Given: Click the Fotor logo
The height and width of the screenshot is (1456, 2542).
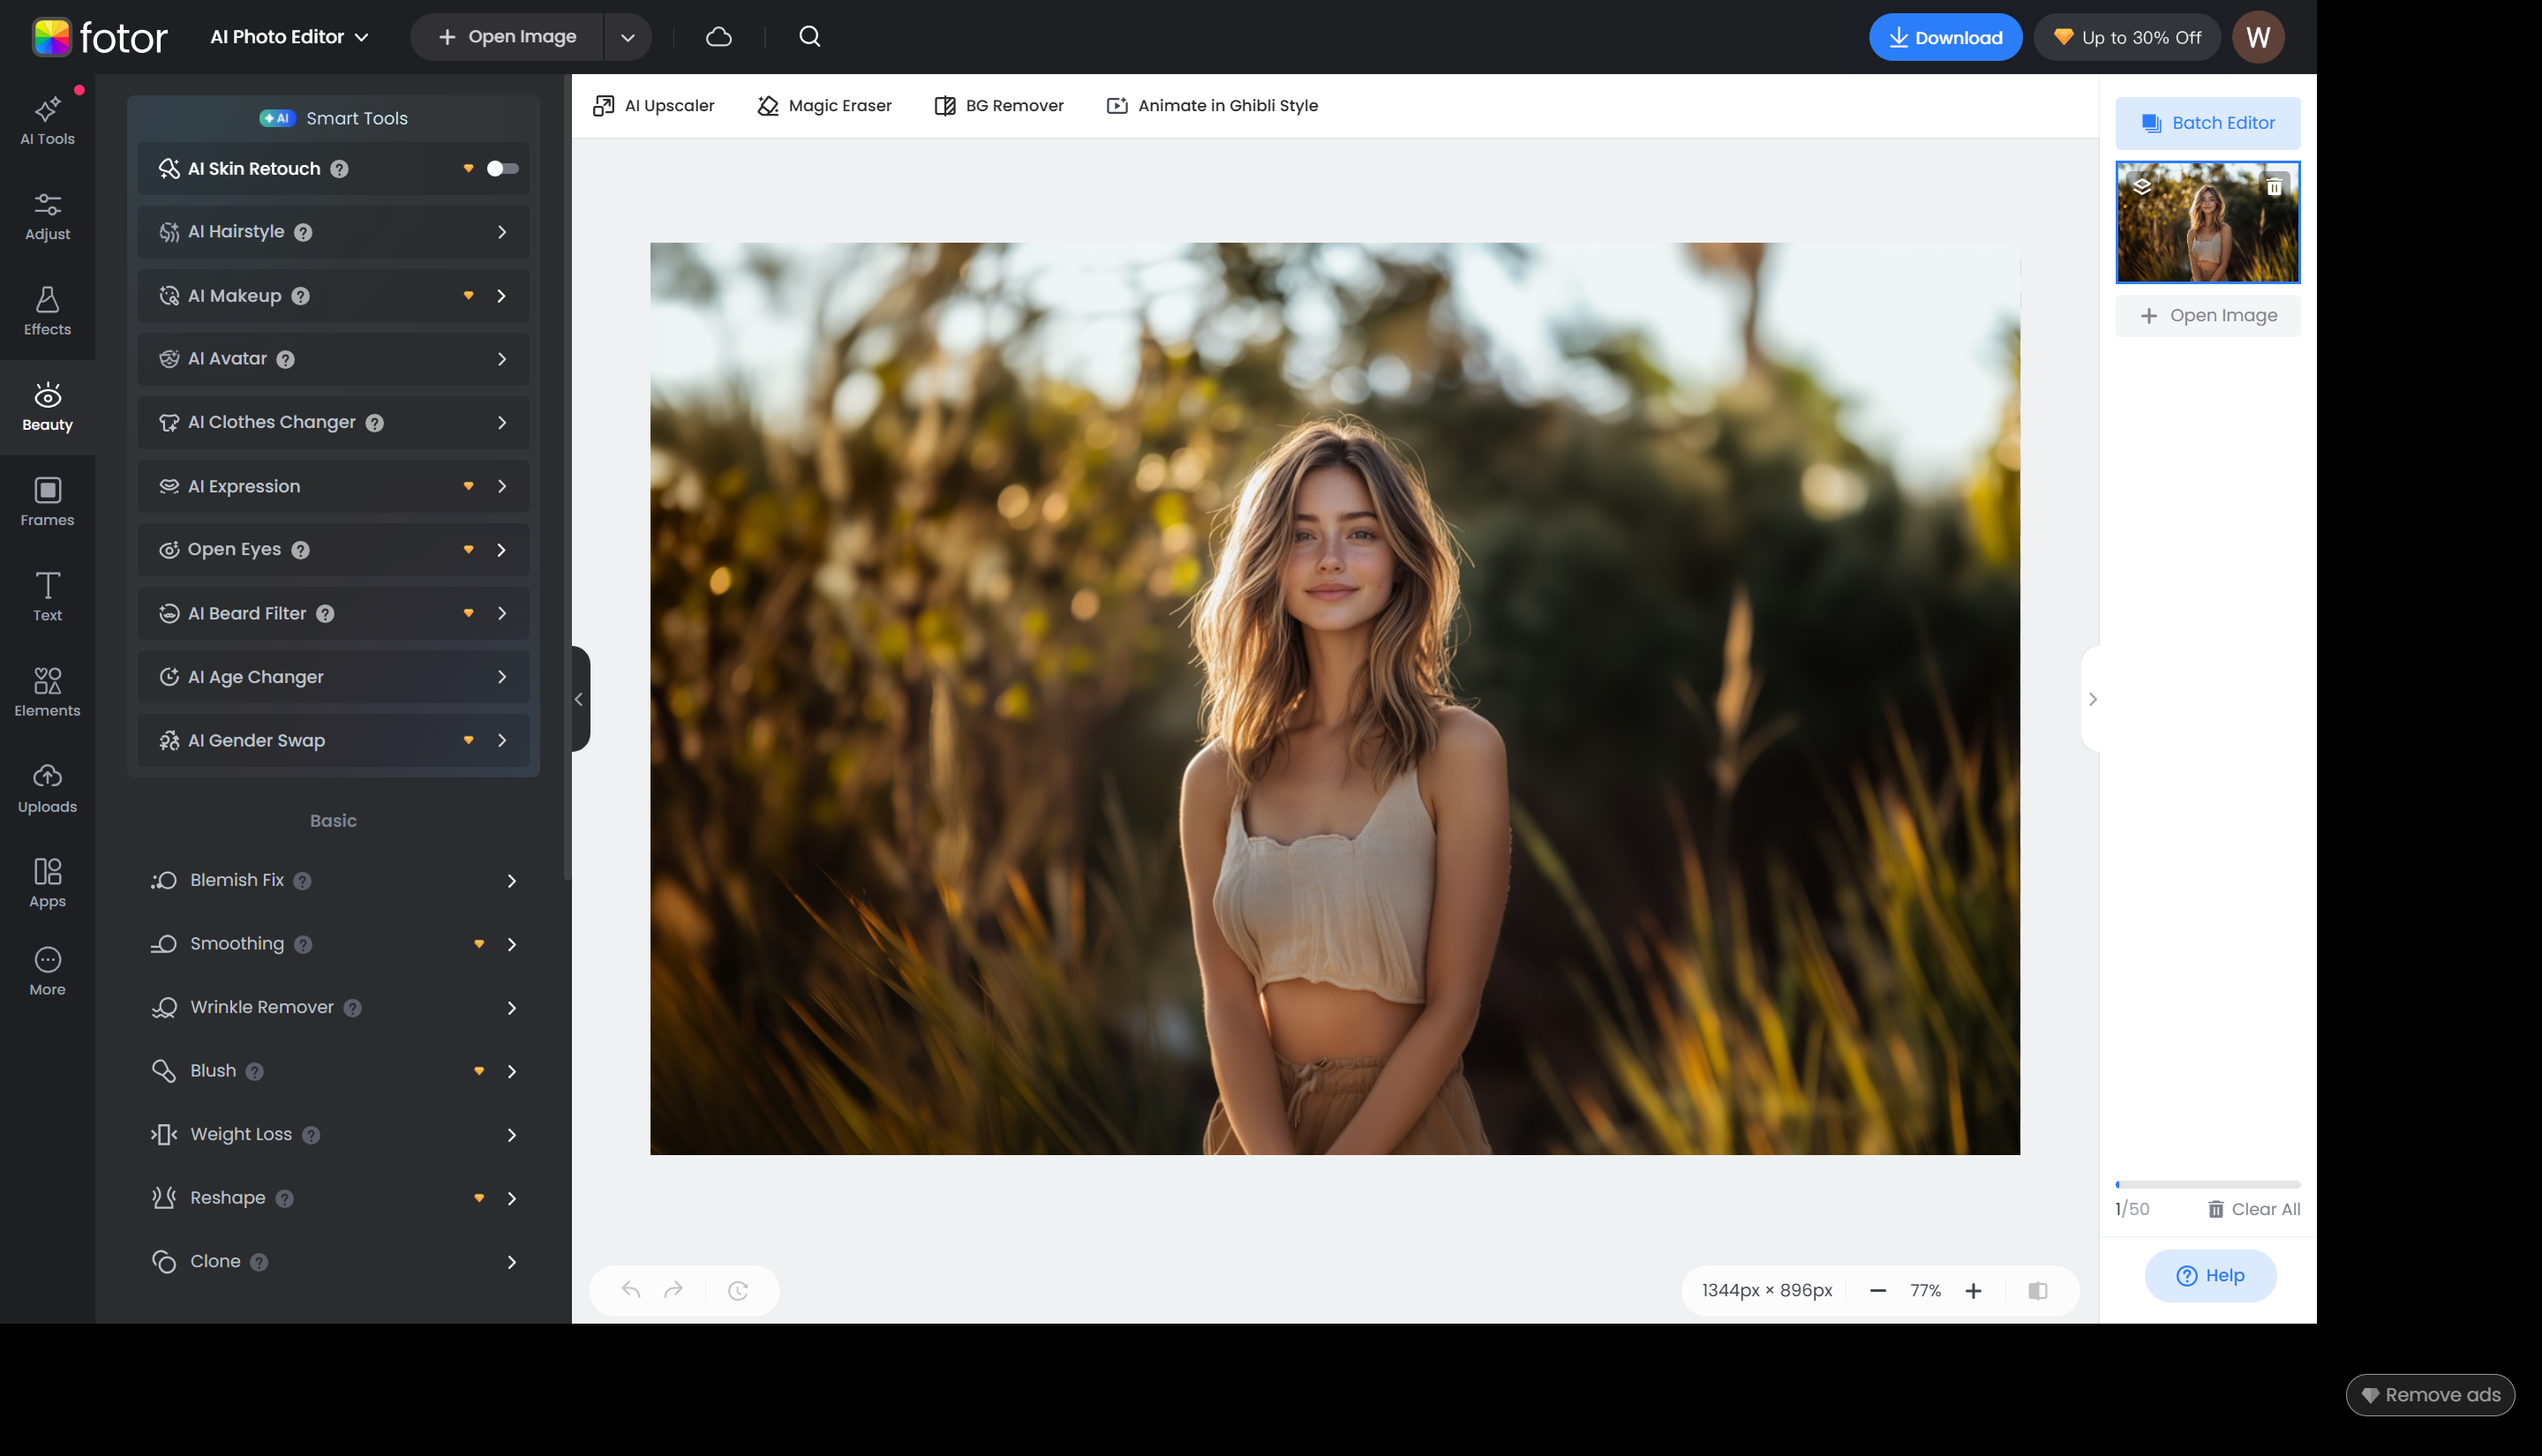Looking at the screenshot, I should pos(99,37).
